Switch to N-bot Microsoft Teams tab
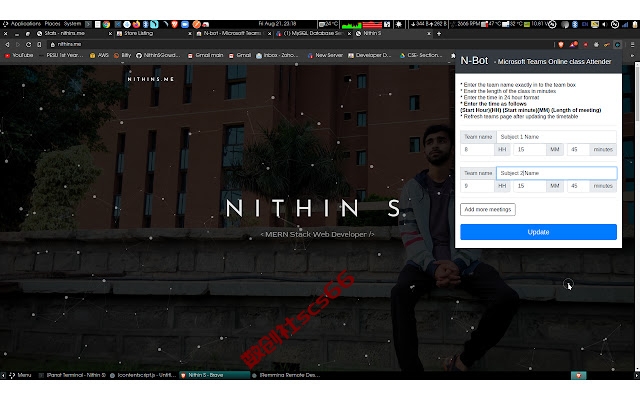640x400 pixels. (231, 33)
